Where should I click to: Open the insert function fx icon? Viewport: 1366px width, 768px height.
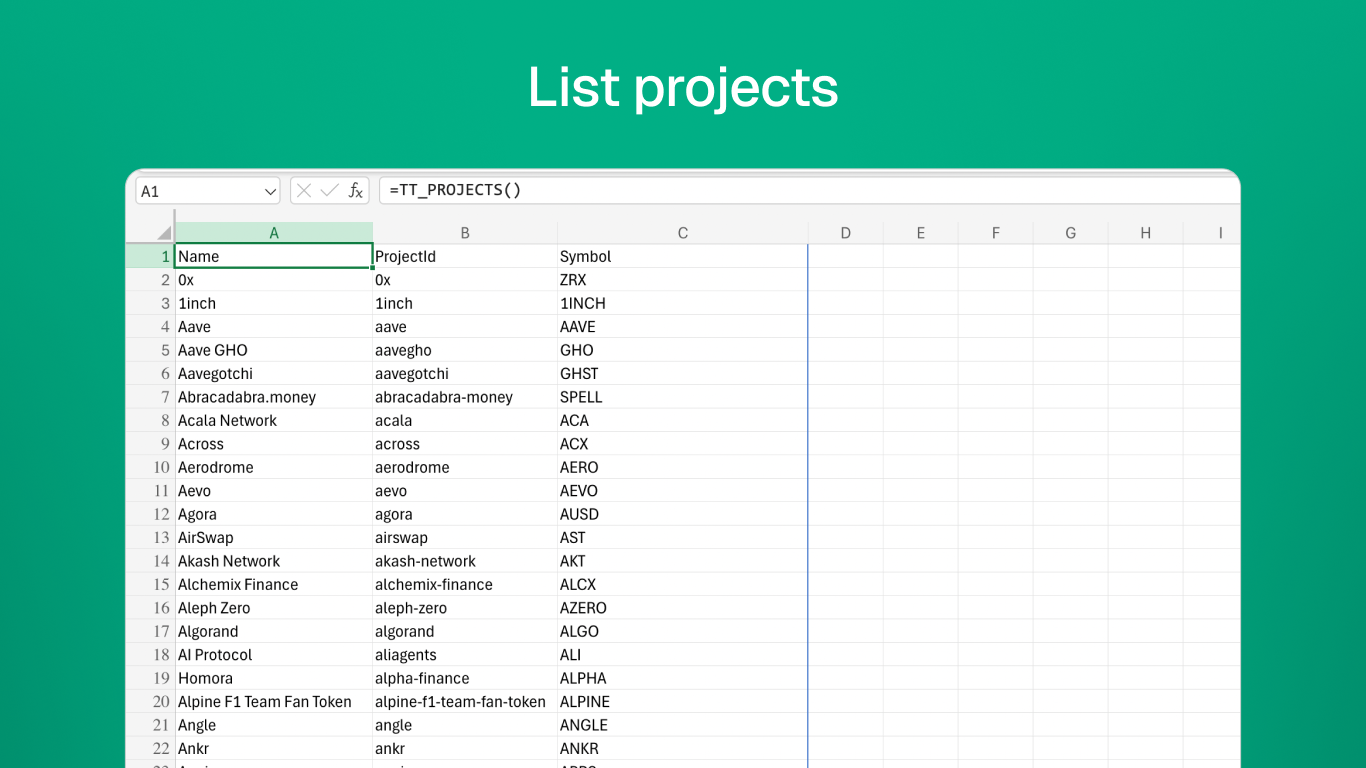pos(356,191)
